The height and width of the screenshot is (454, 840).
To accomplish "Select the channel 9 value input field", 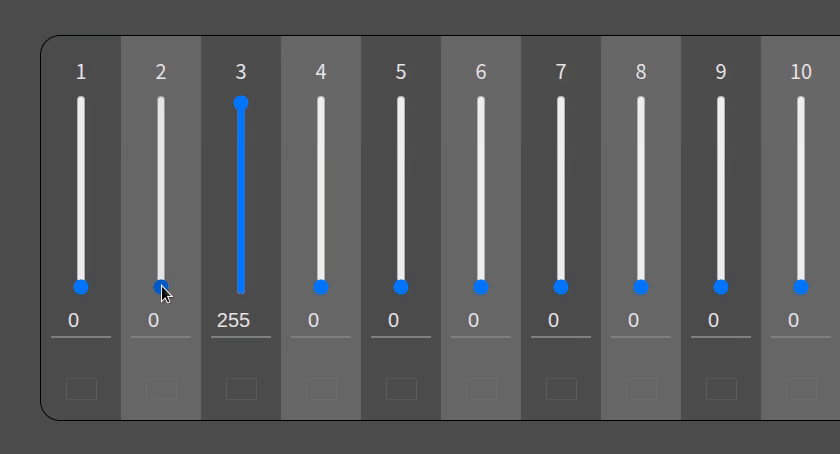I will (721, 321).
